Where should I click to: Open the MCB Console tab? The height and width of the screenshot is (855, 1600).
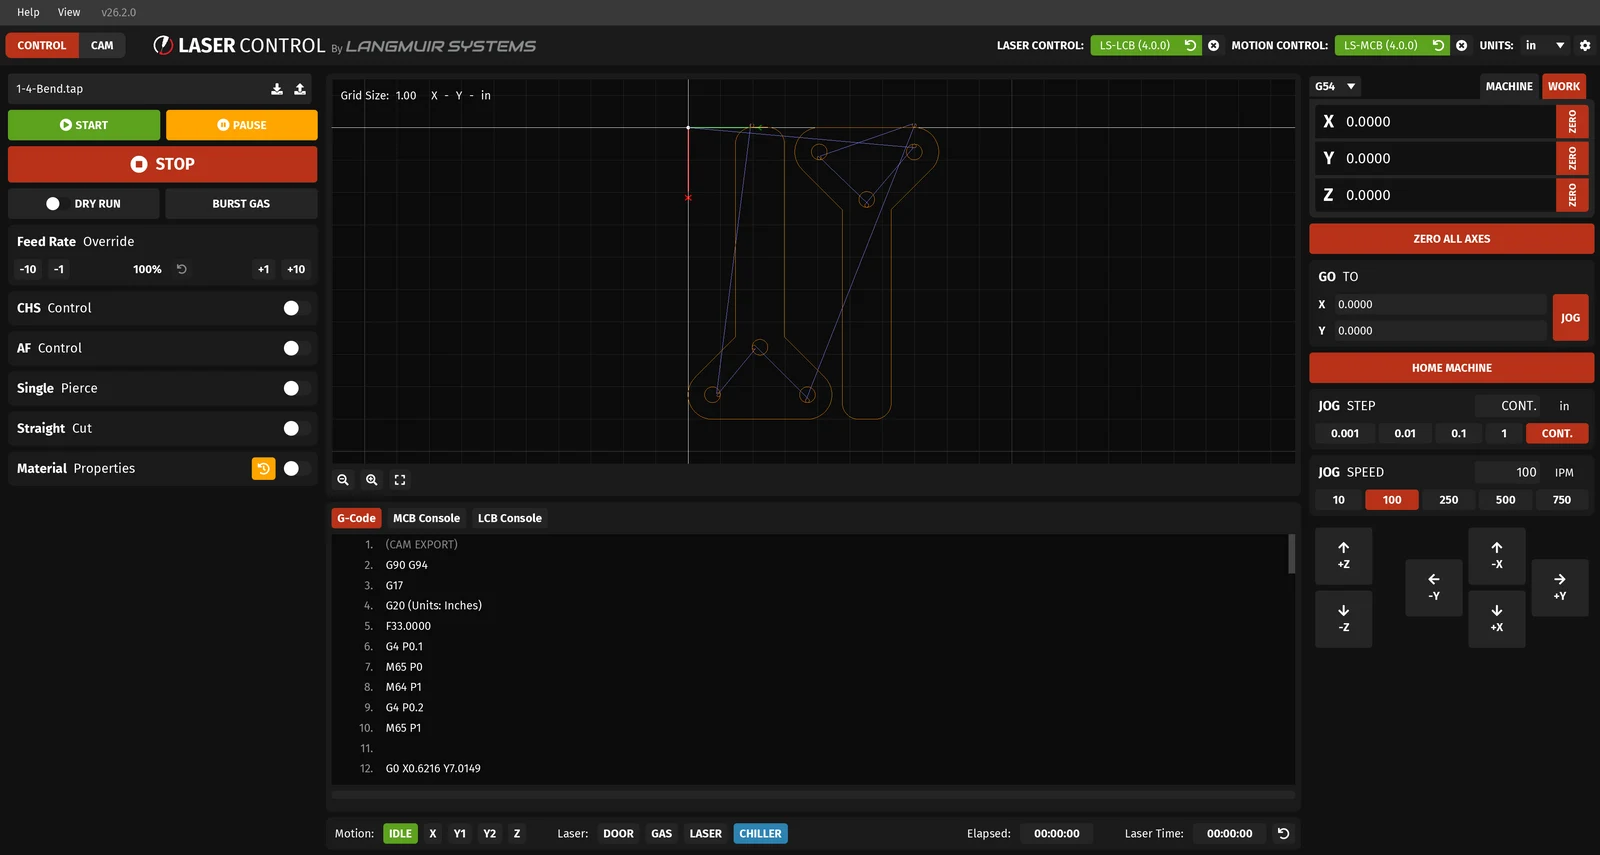(x=426, y=518)
